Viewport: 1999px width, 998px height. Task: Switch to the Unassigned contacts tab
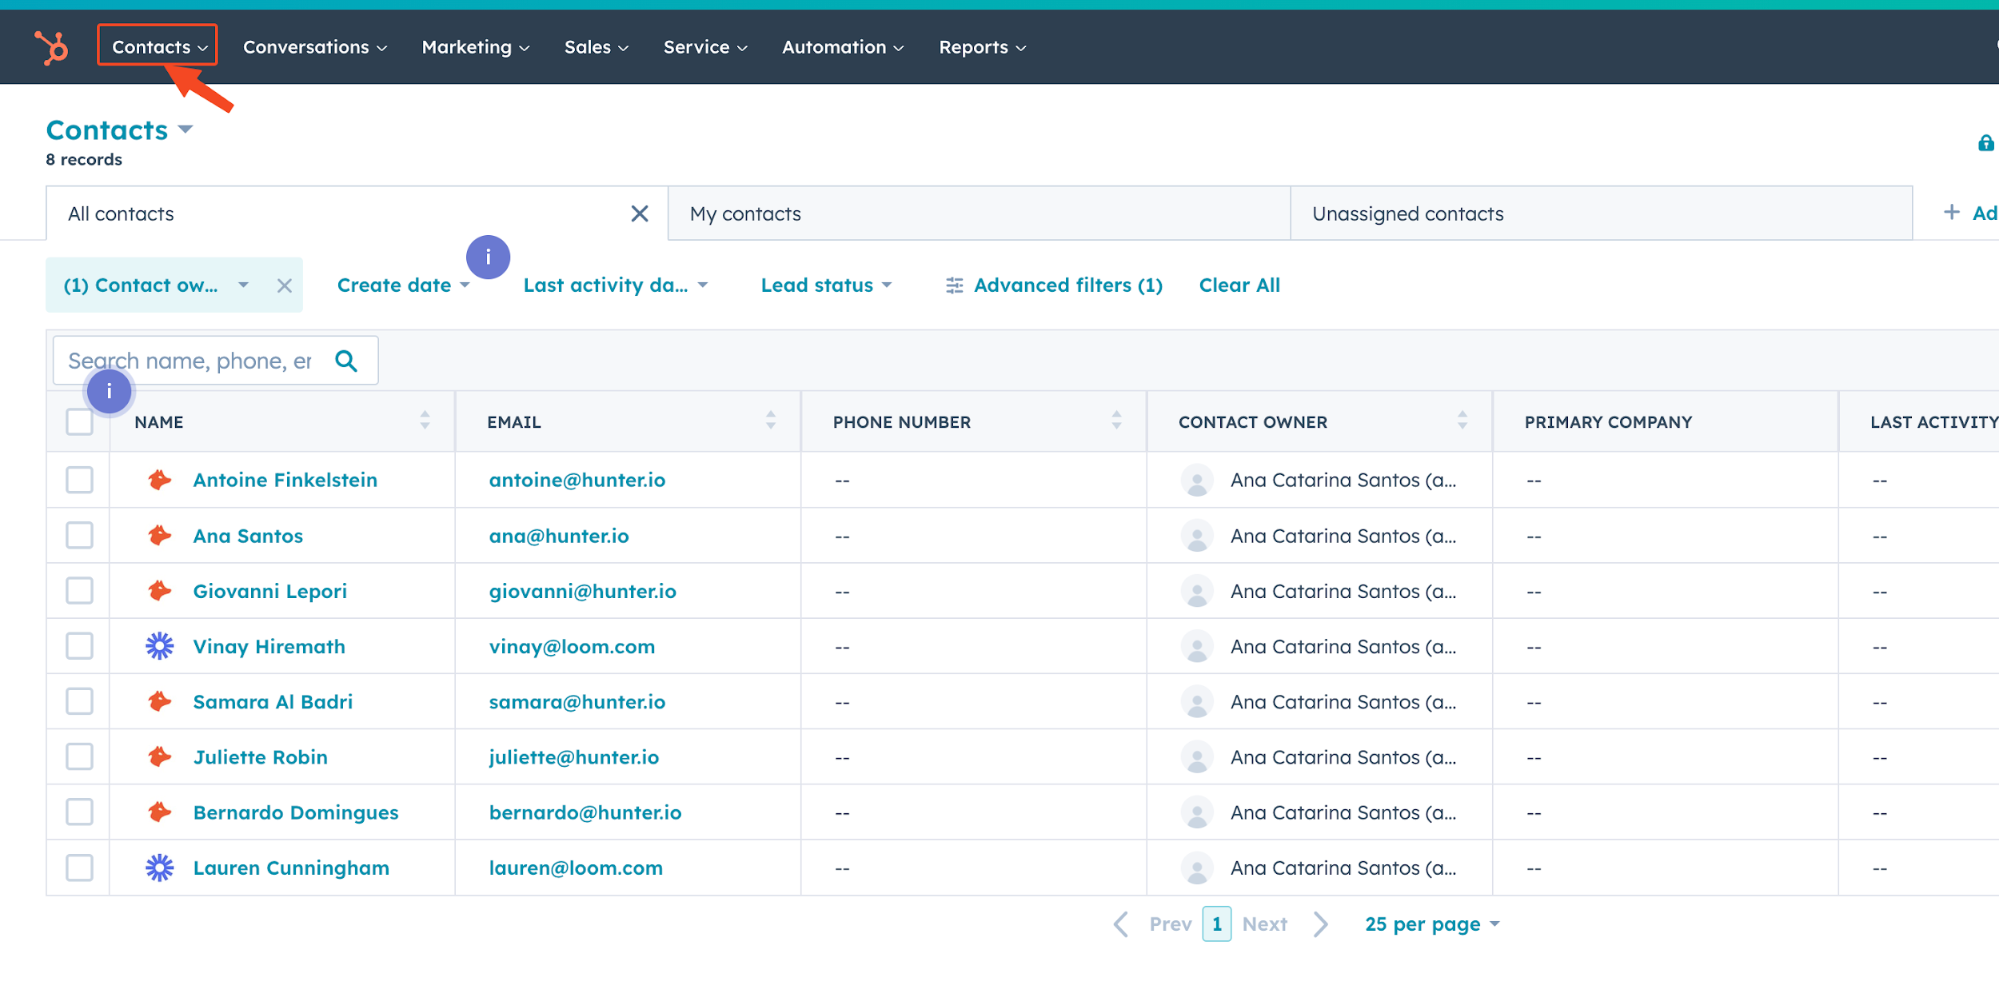tap(1601, 213)
